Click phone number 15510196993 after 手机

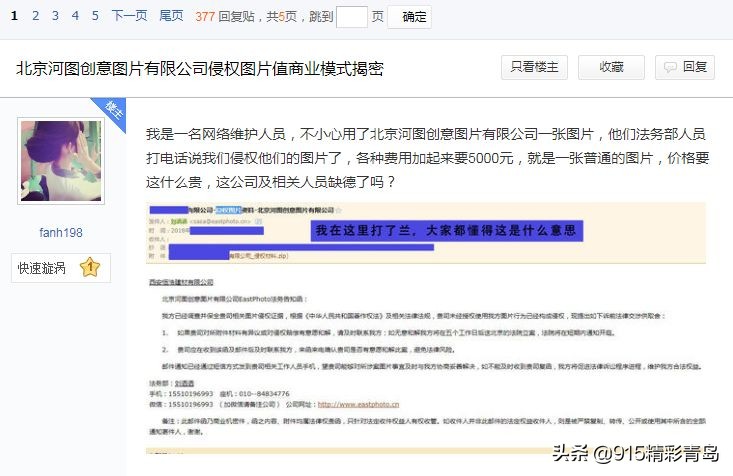191,394
